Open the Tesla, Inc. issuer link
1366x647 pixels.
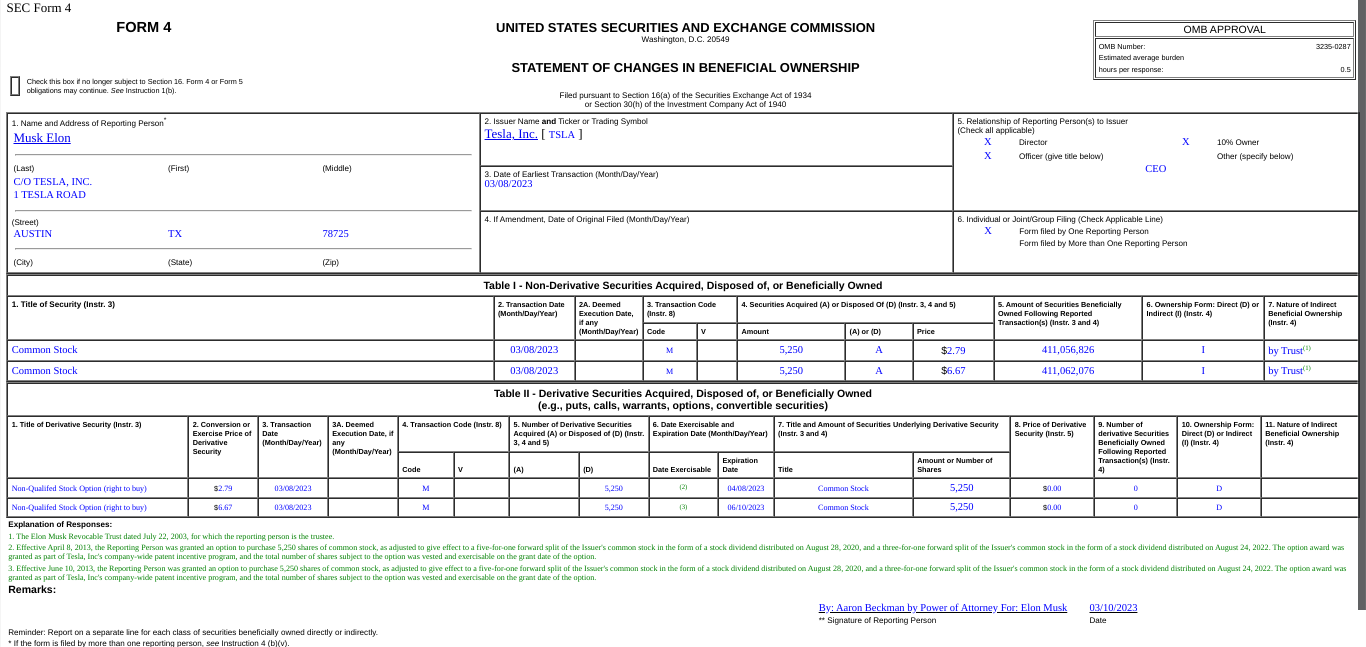[x=511, y=134]
